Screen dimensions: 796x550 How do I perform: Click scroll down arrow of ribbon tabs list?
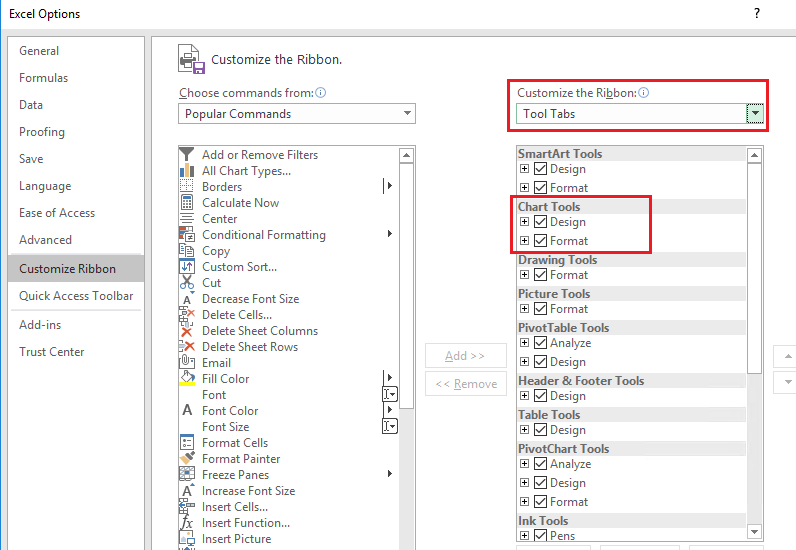pos(754,532)
